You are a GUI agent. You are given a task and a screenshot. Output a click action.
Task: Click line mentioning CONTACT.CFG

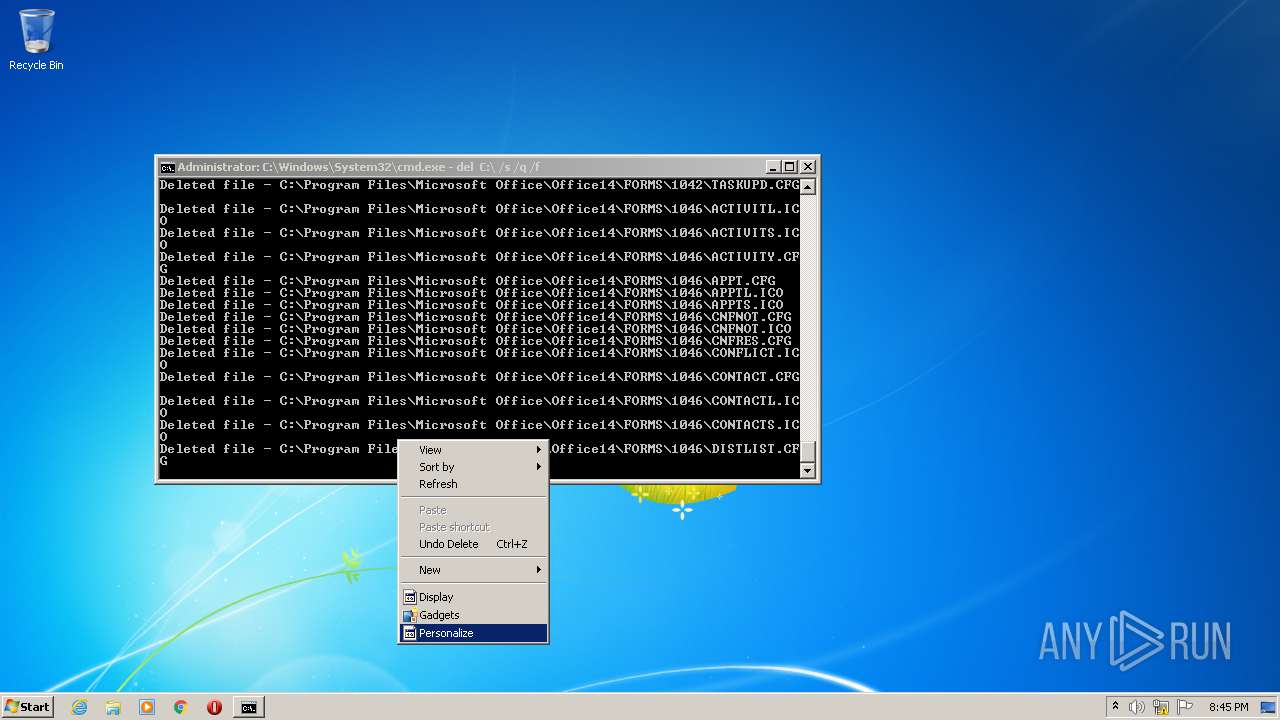tap(480, 377)
